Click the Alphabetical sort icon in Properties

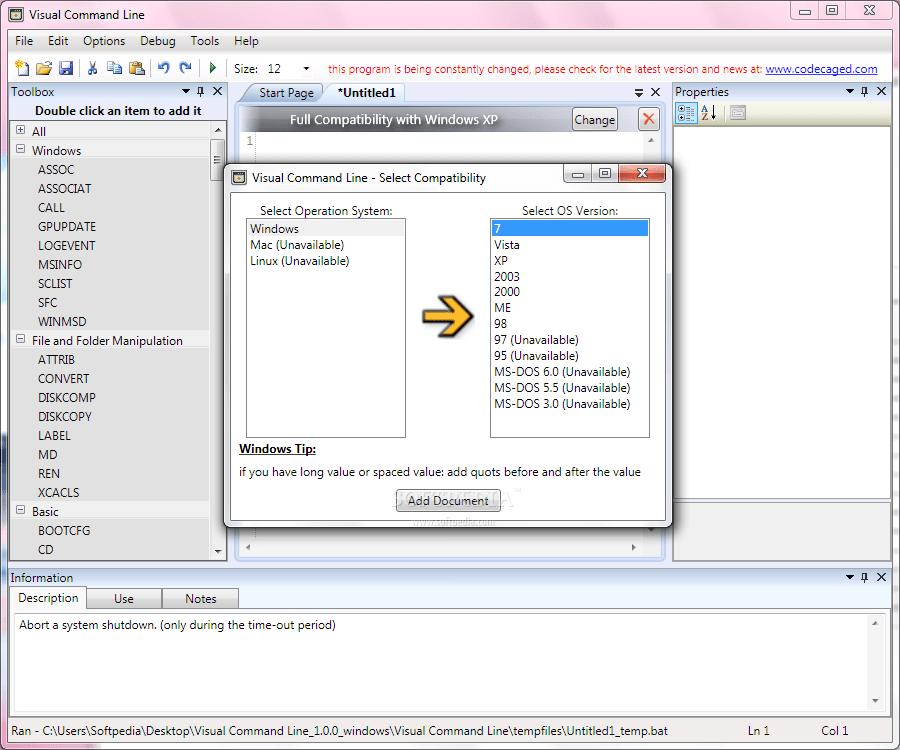(709, 113)
